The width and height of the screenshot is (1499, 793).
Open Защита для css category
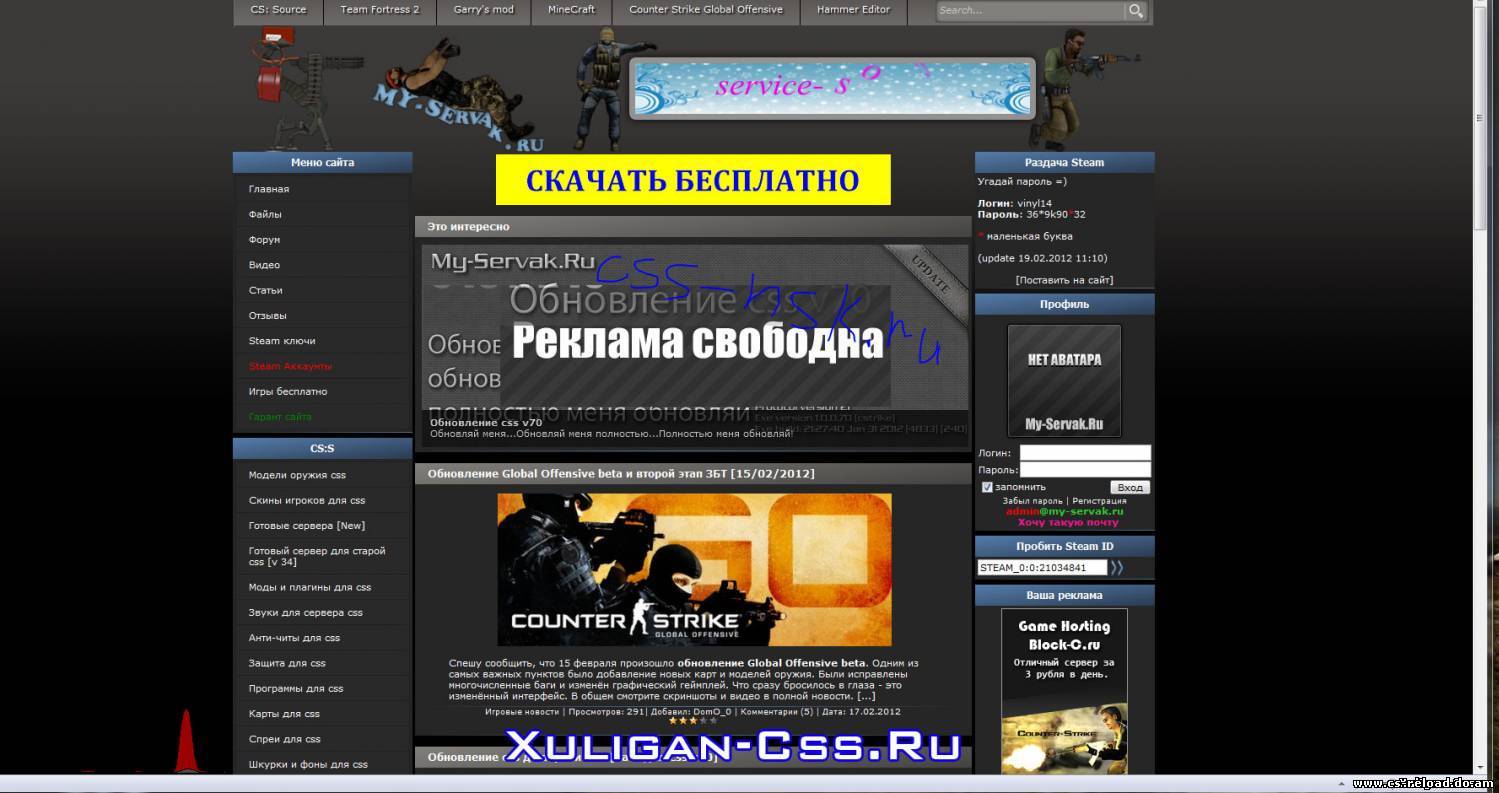click(287, 663)
